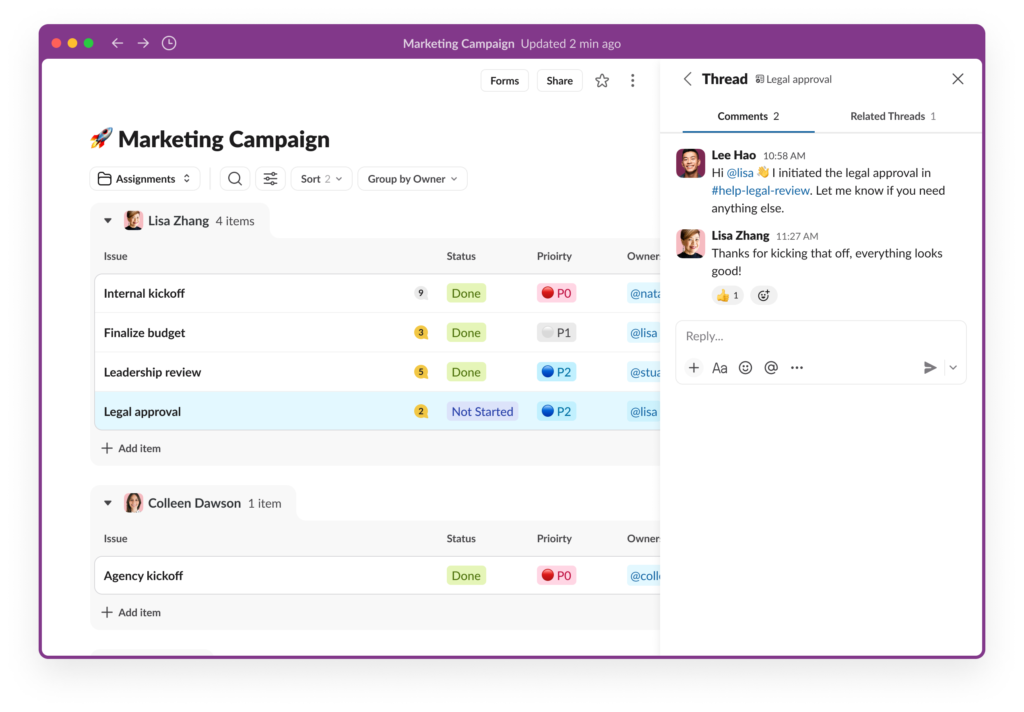This screenshot has width=1024, height=712.
Task: Click the history clock icon
Action: (169, 43)
